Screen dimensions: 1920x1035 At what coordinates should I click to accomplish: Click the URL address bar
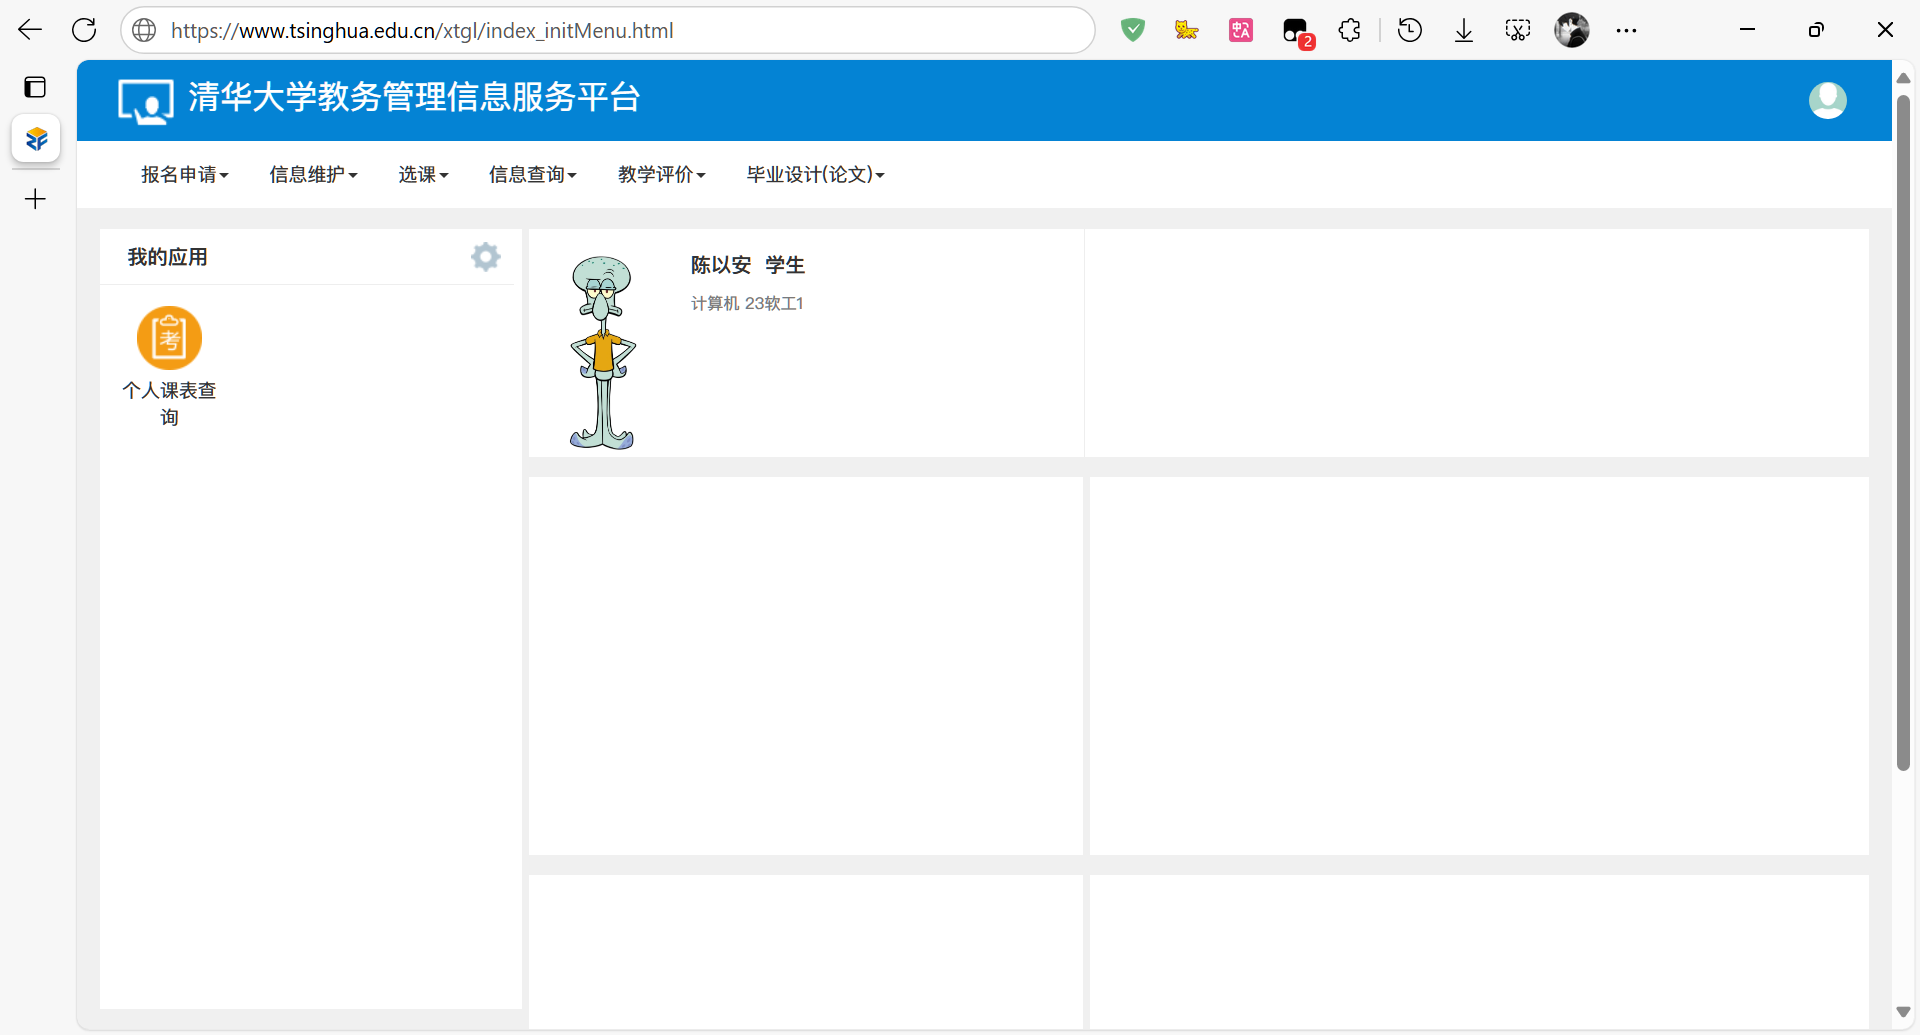pos(608,30)
